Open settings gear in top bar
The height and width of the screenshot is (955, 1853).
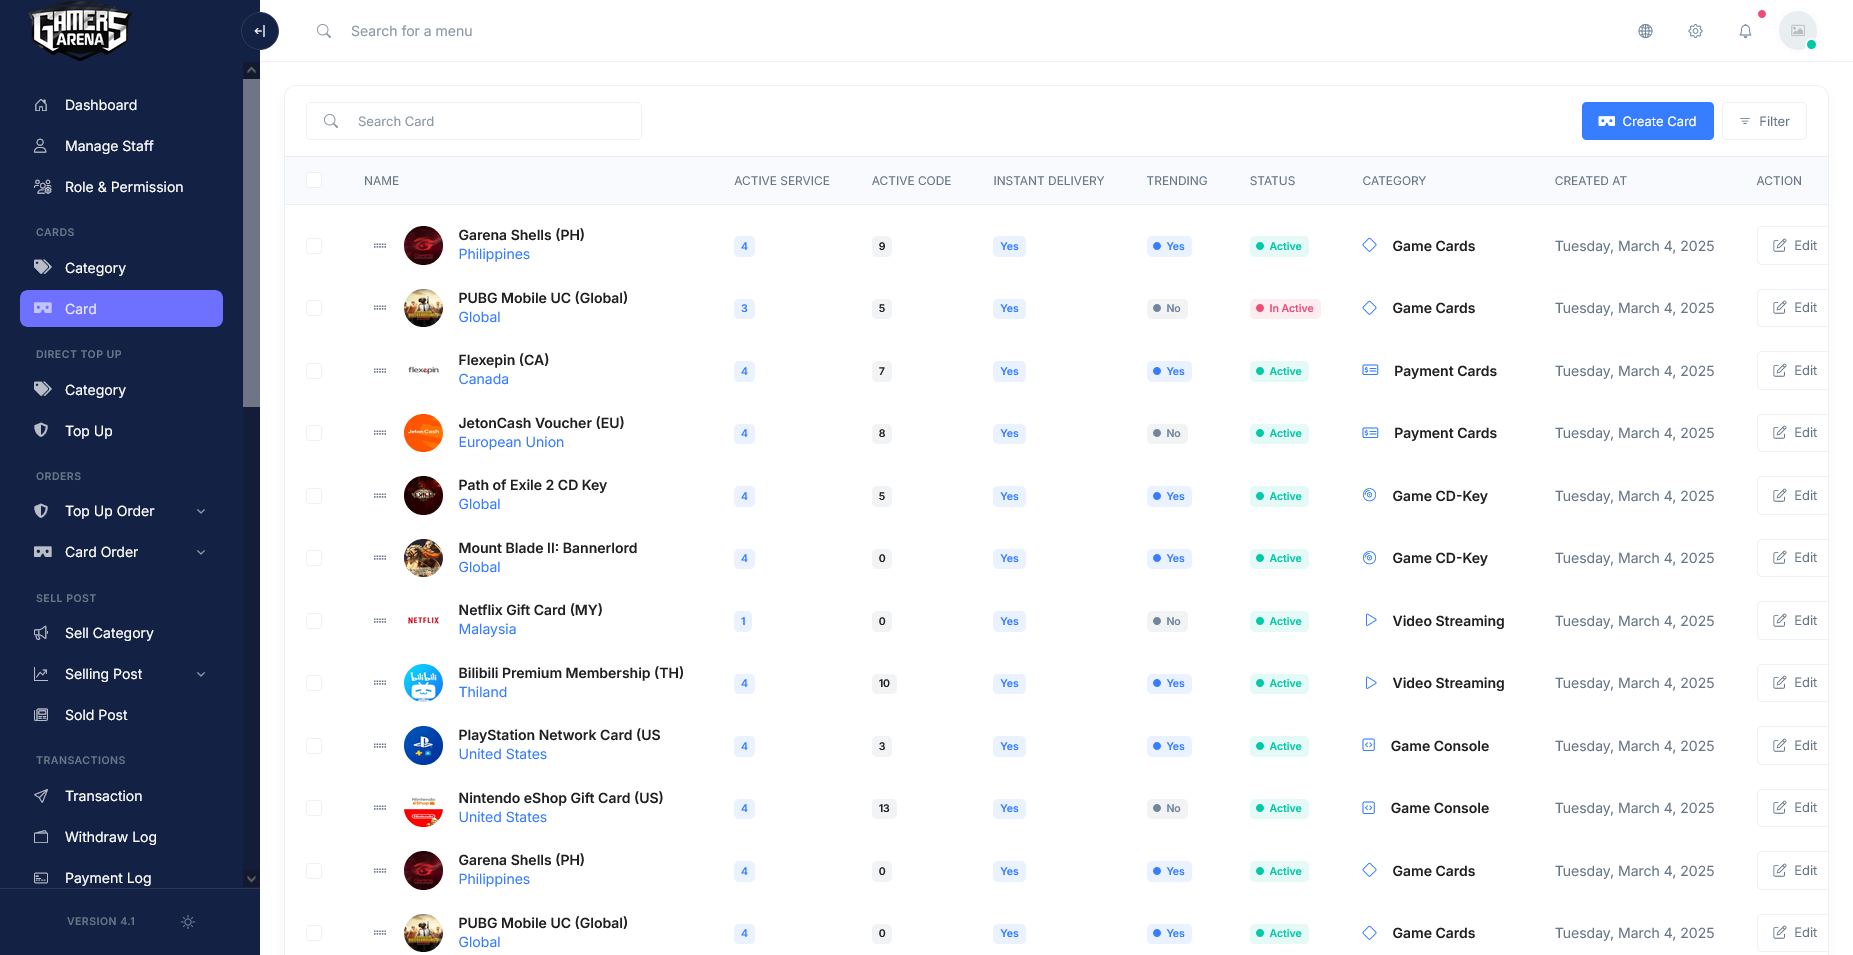[1695, 31]
